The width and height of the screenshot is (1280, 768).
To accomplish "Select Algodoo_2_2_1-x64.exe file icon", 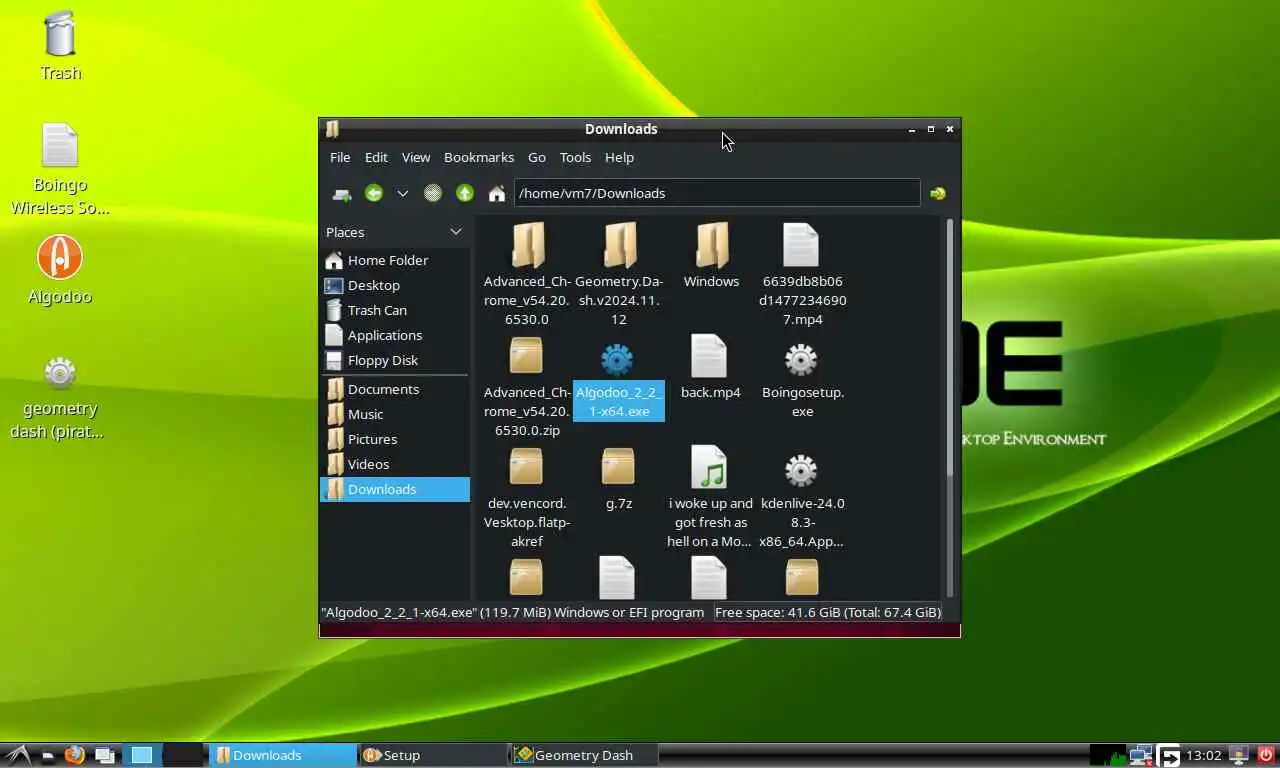I will (x=617, y=359).
